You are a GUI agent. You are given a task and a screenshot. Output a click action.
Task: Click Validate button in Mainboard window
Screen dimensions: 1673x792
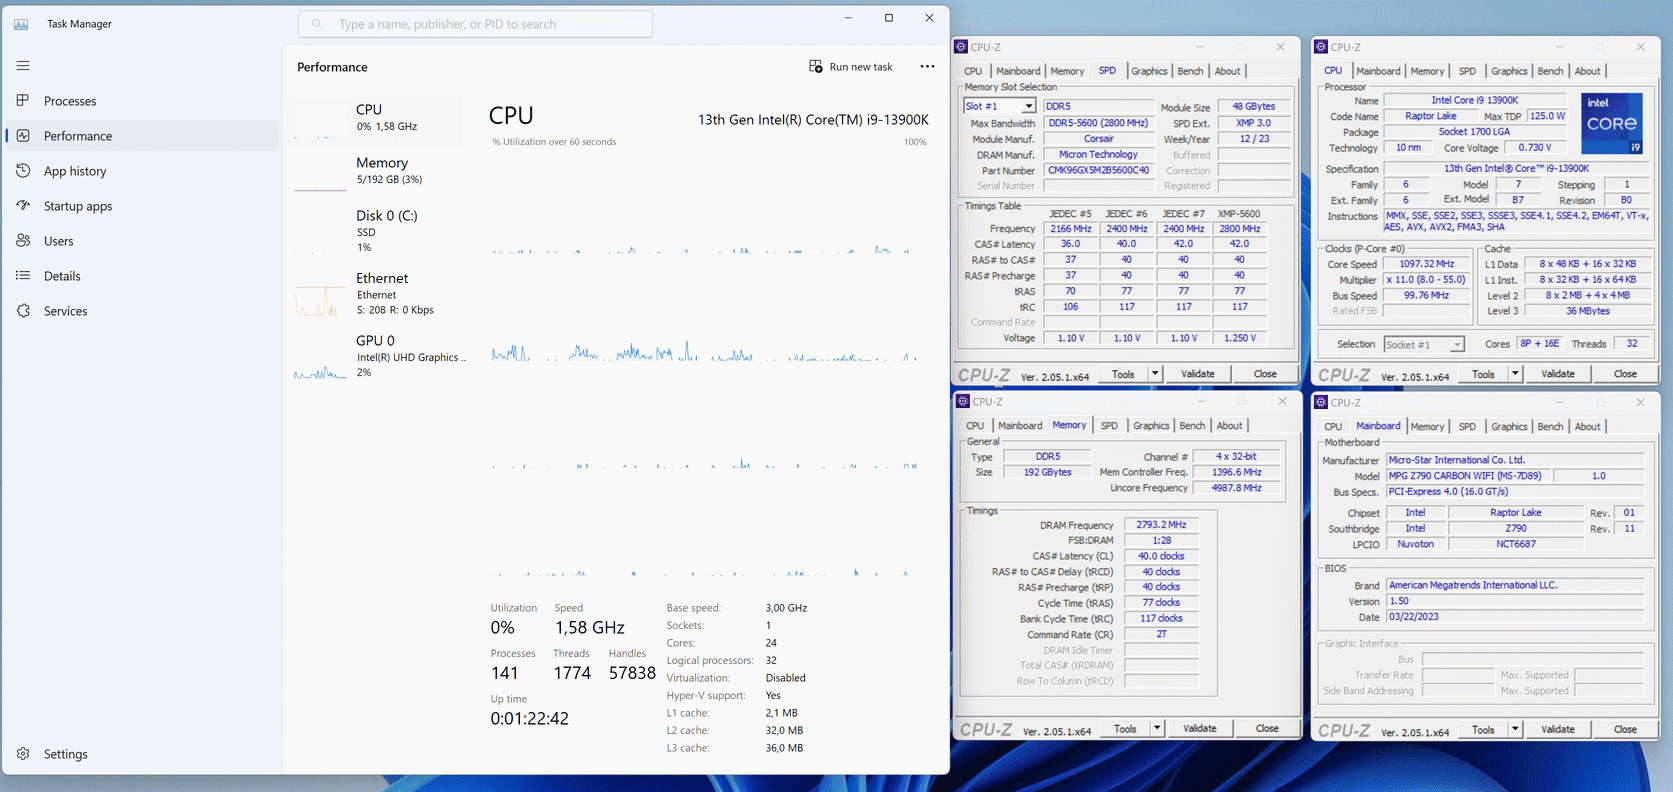(1558, 729)
